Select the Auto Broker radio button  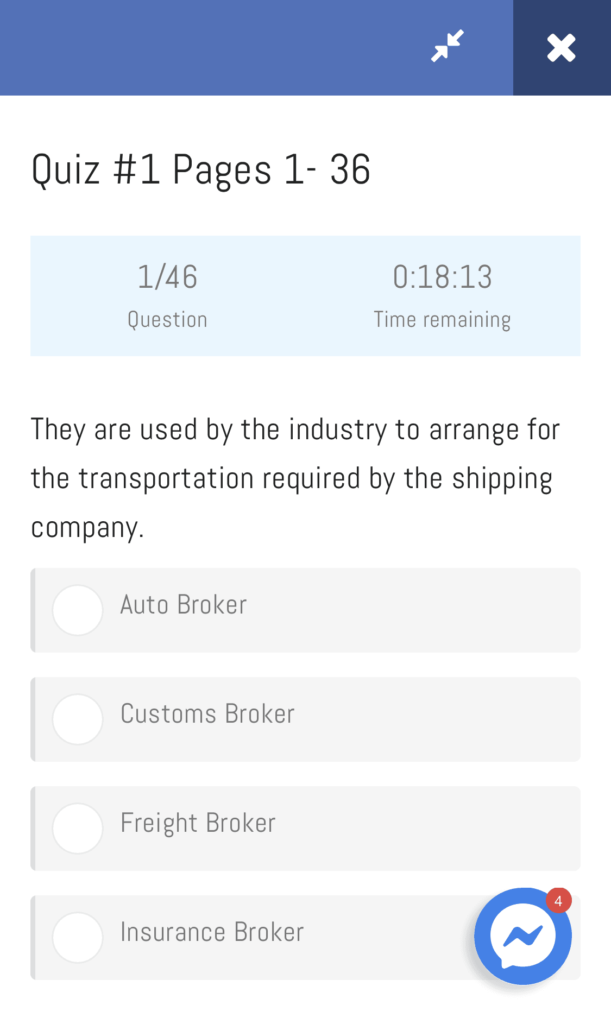[x=77, y=610]
